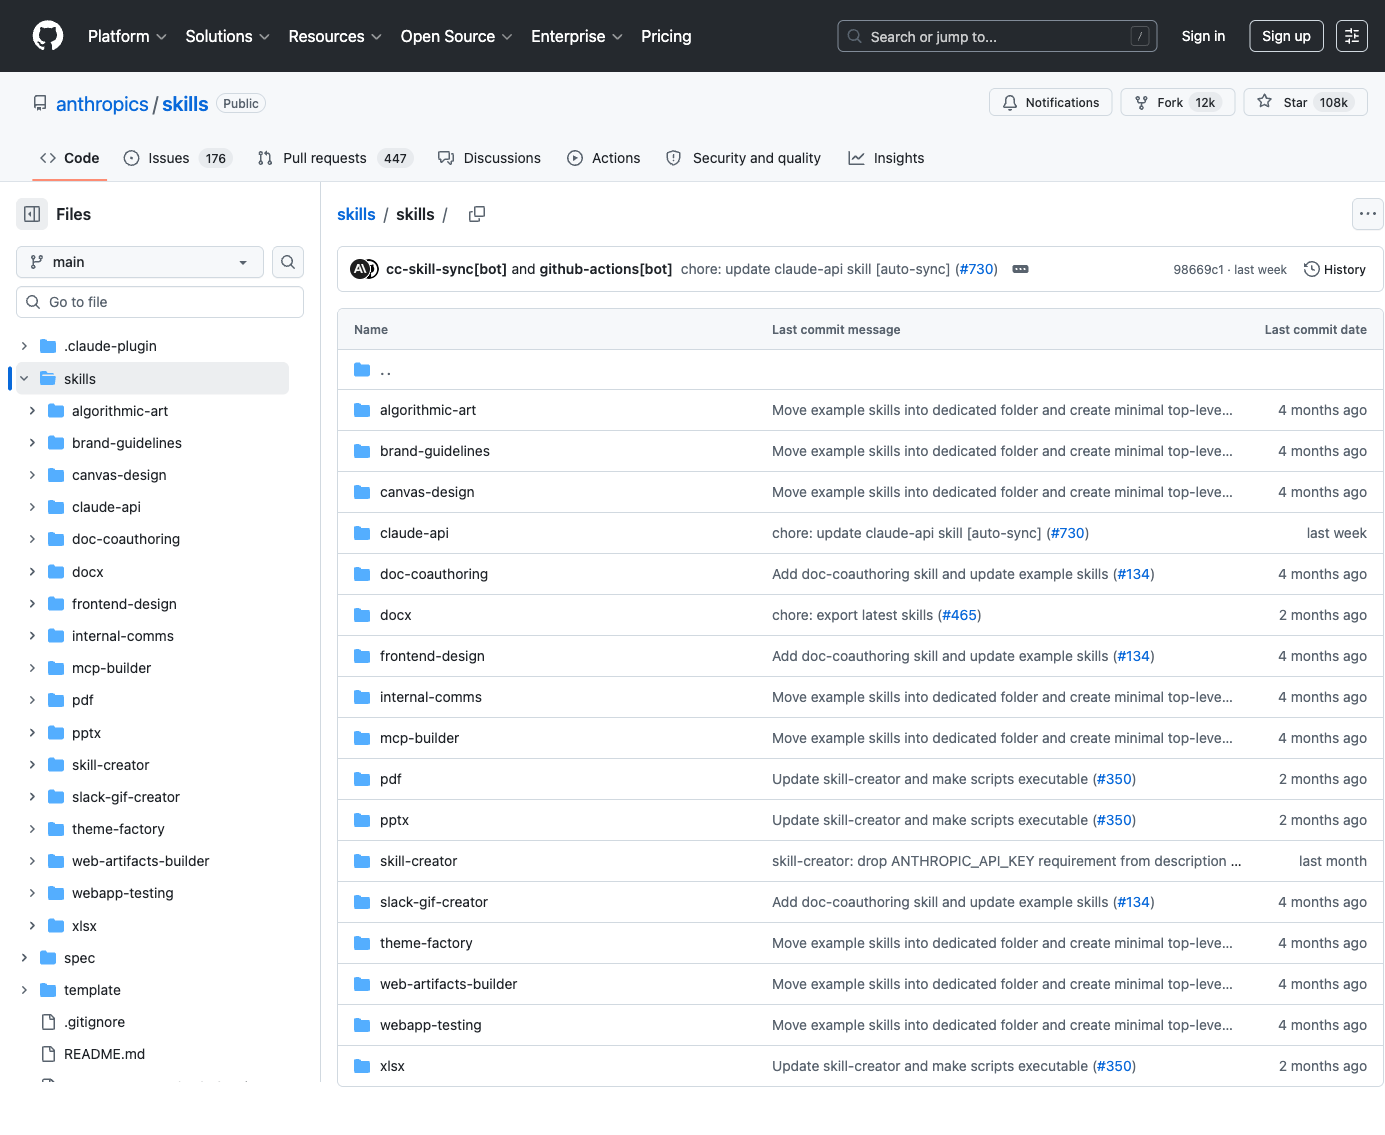
Task: Open the more options ellipsis menu
Action: (x=1367, y=214)
